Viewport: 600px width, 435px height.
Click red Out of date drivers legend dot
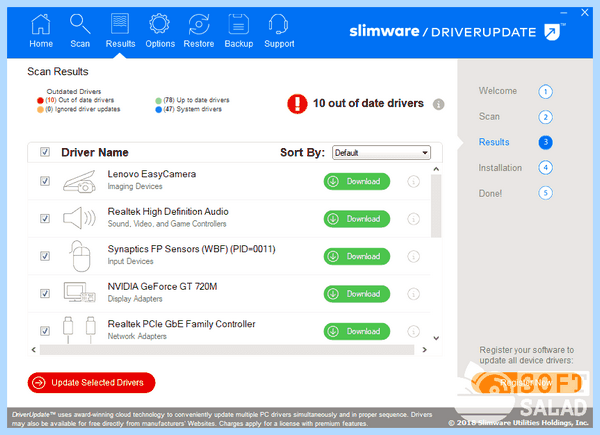pyautogui.click(x=40, y=101)
